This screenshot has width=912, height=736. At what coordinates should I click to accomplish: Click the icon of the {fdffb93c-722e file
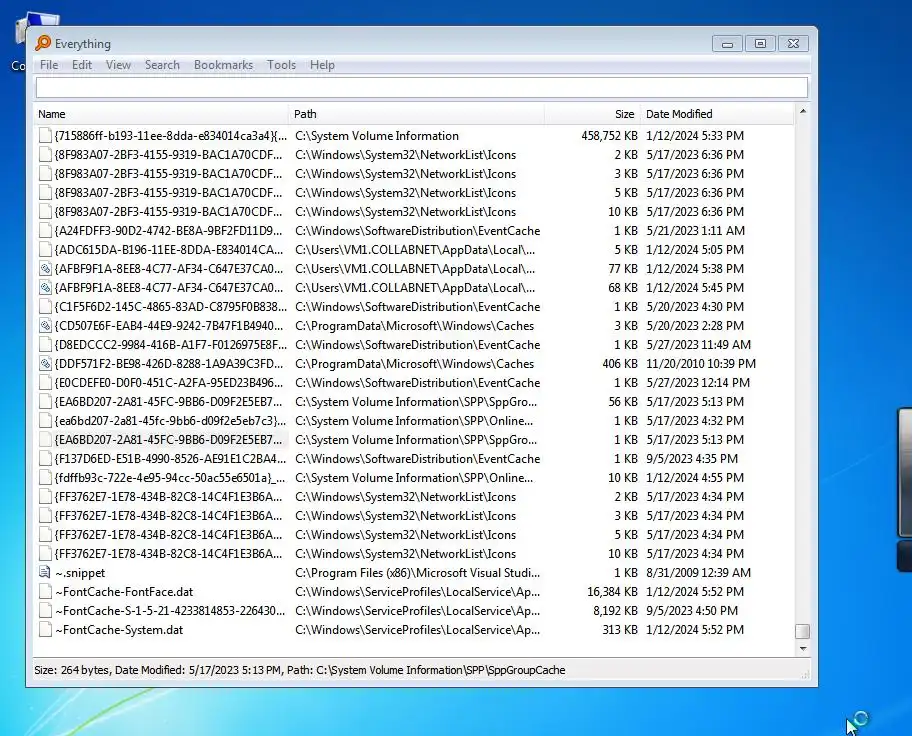coord(45,478)
